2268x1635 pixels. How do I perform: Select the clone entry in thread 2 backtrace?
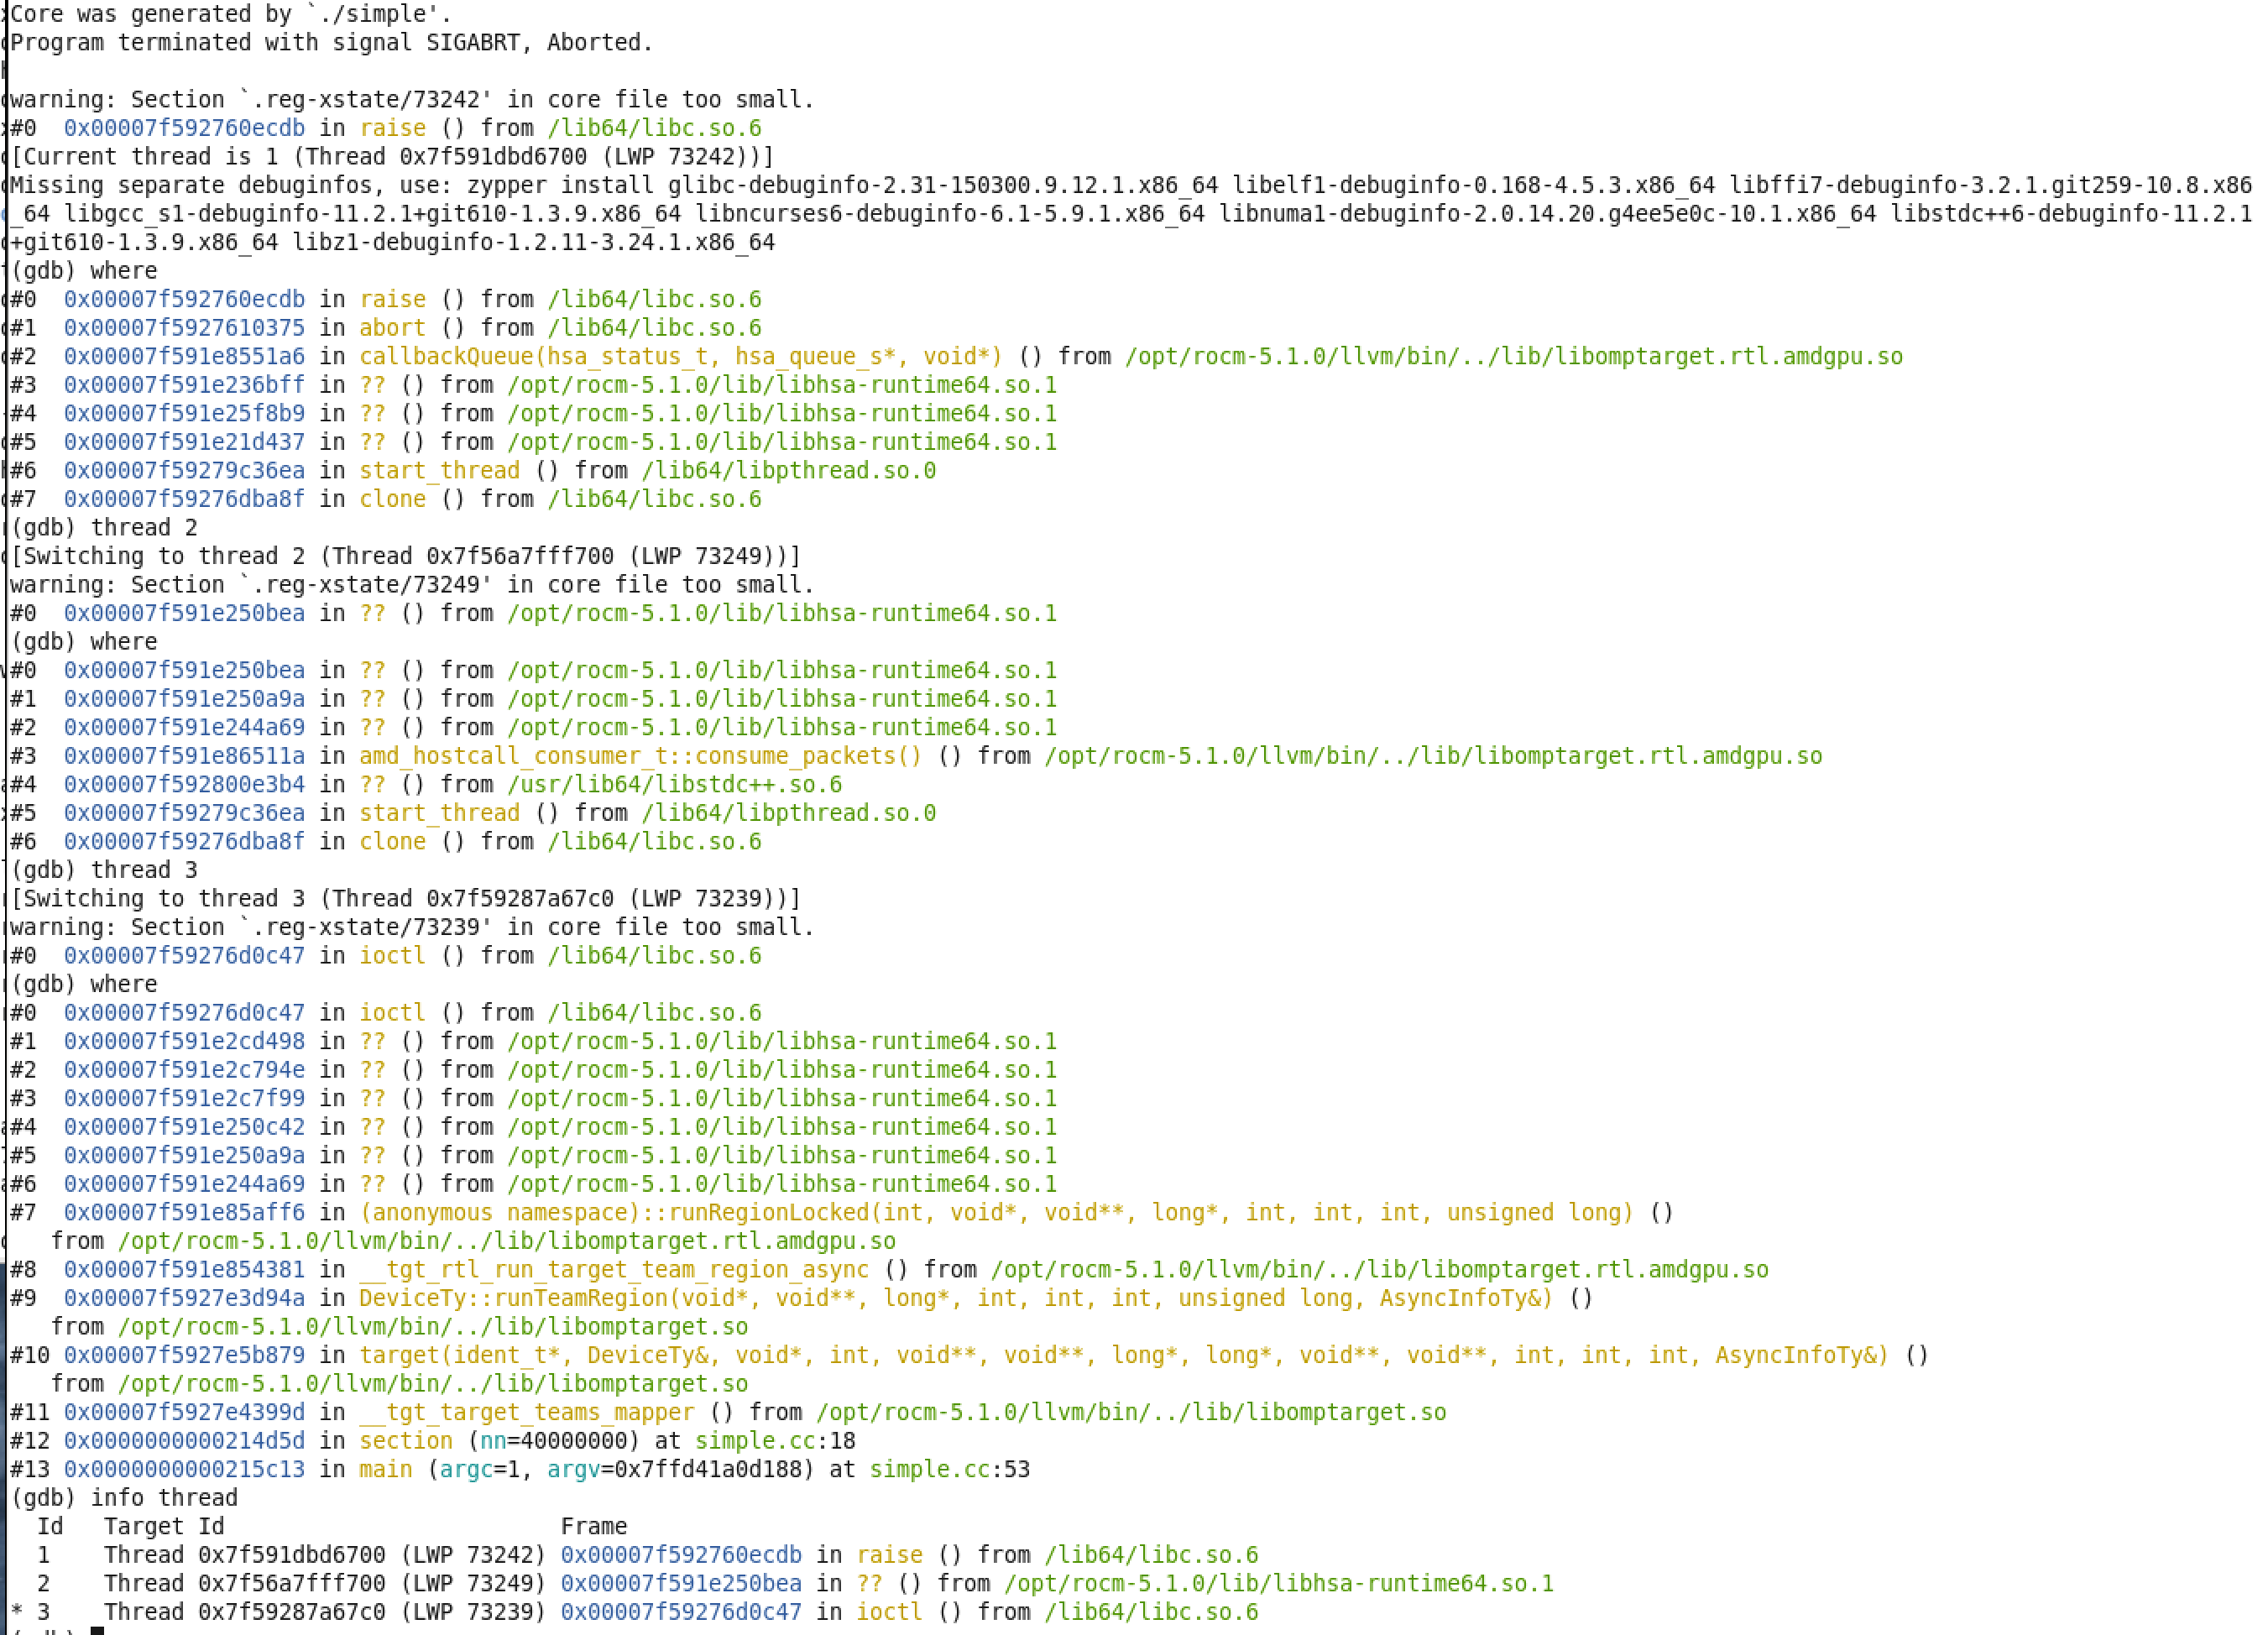coord(392,841)
